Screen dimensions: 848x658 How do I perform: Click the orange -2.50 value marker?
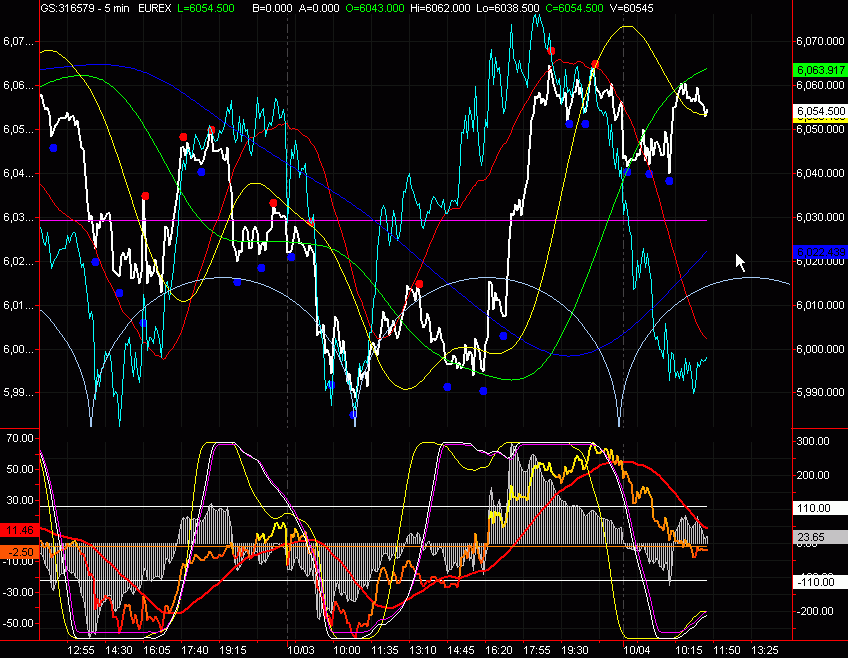(20, 552)
